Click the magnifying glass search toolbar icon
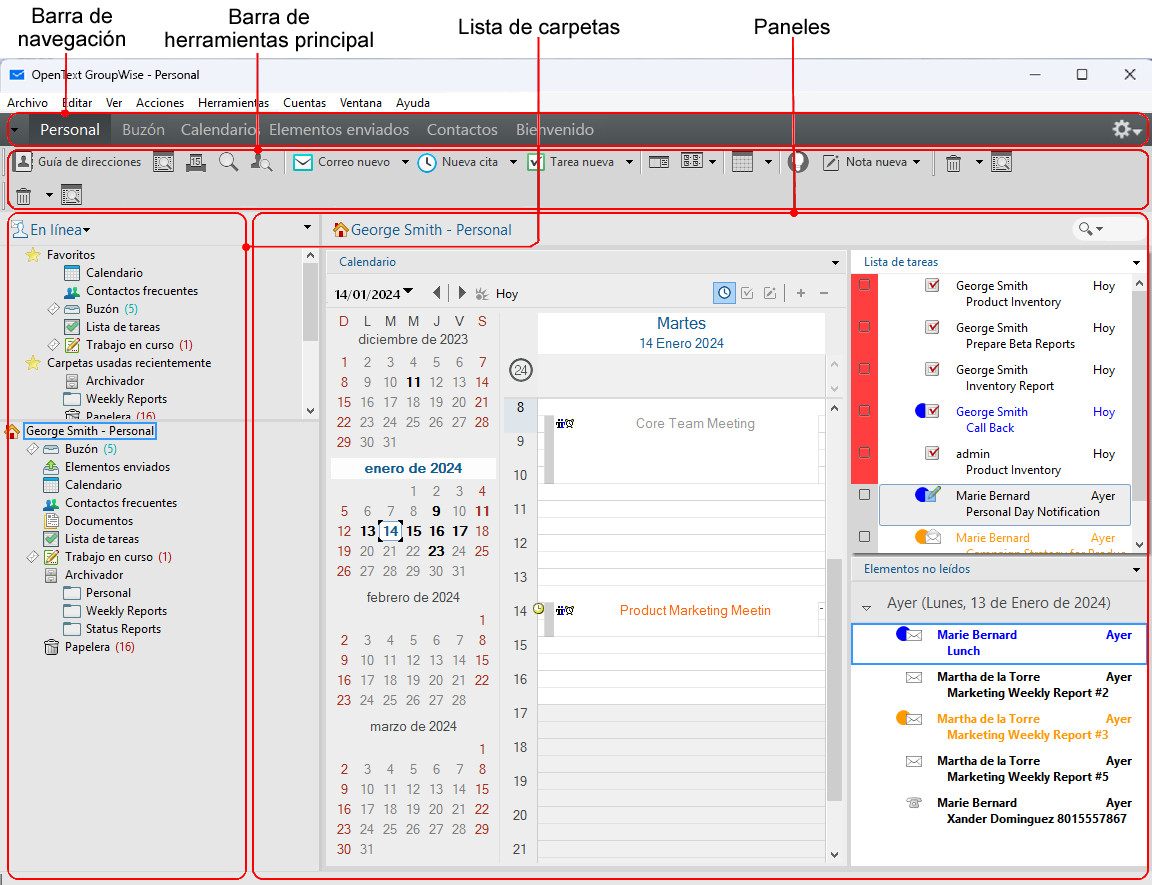This screenshot has height=885, width=1152. [228, 162]
